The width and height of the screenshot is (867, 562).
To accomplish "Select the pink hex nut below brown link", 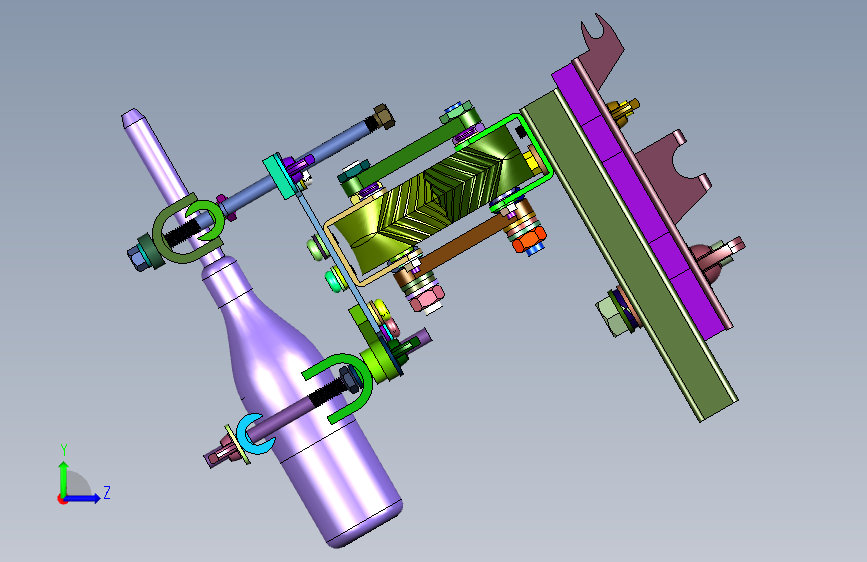I will coord(425,299).
